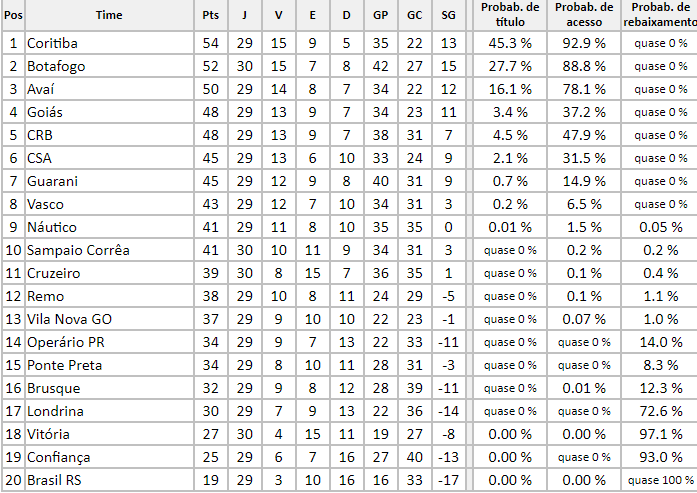Click Londrina's 72.6 % relegation probability

(x=662, y=411)
